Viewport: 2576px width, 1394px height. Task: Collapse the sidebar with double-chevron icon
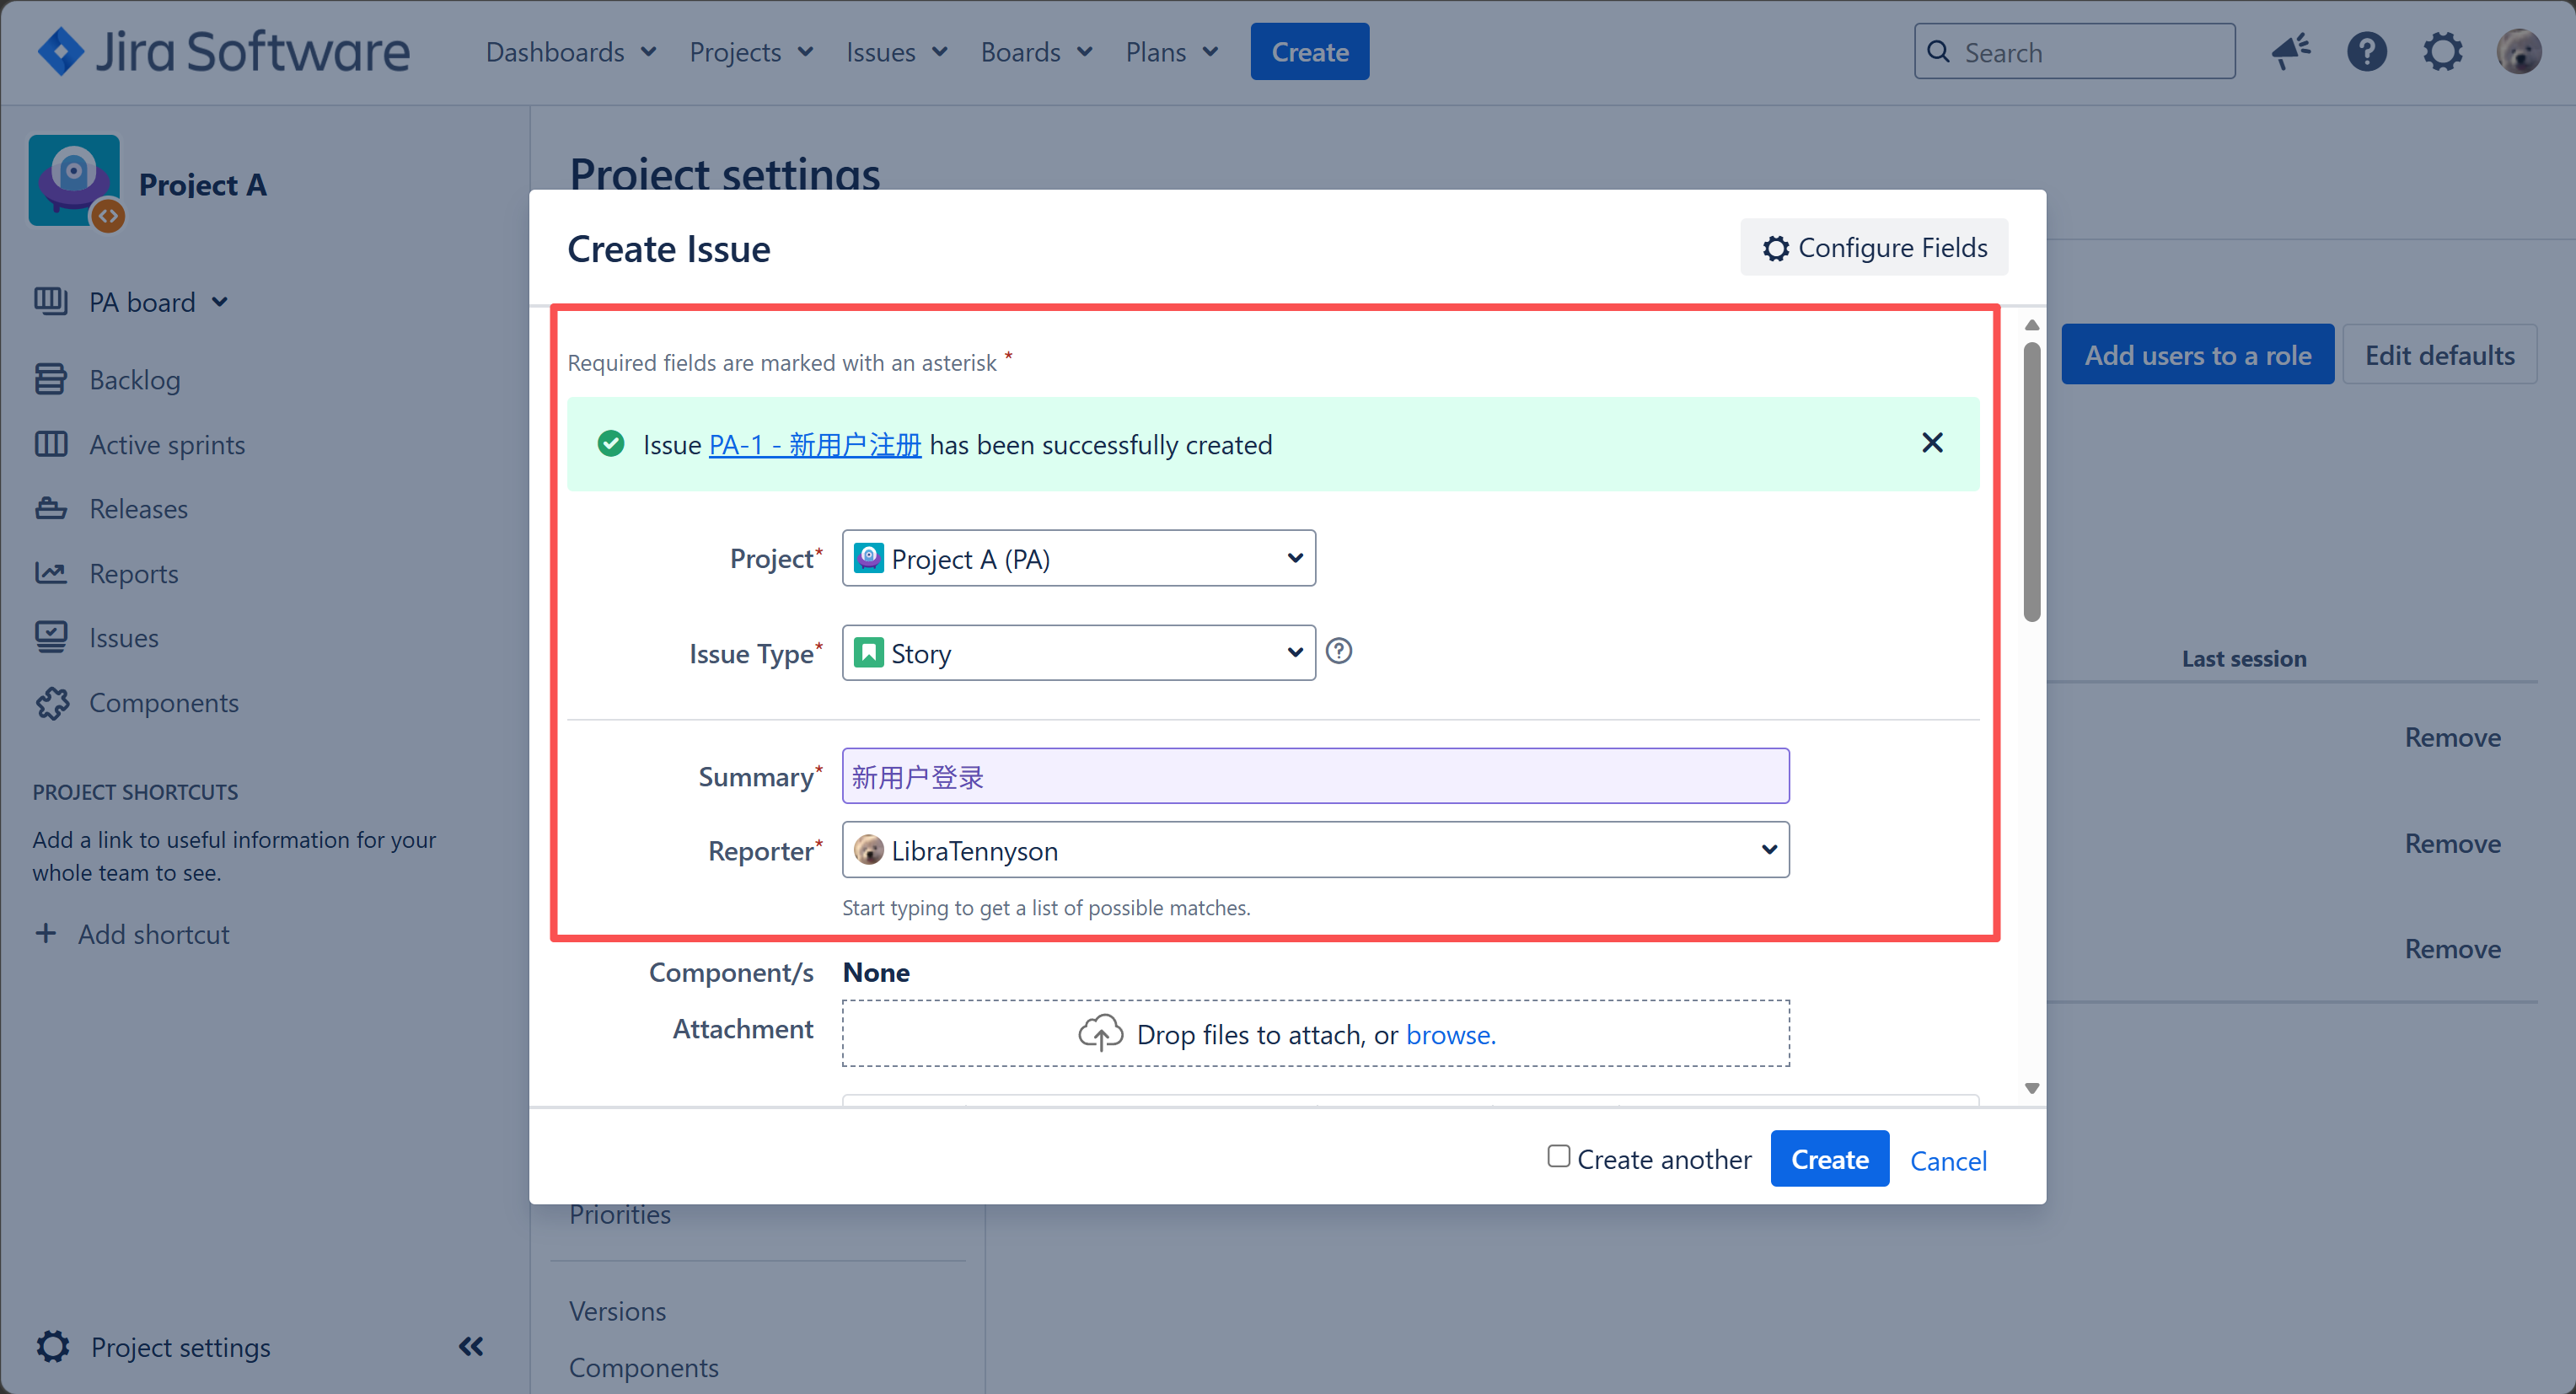click(x=471, y=1346)
